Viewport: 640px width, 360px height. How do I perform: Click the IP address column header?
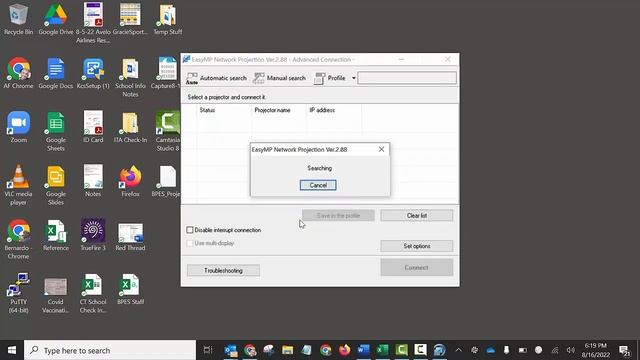click(333, 110)
